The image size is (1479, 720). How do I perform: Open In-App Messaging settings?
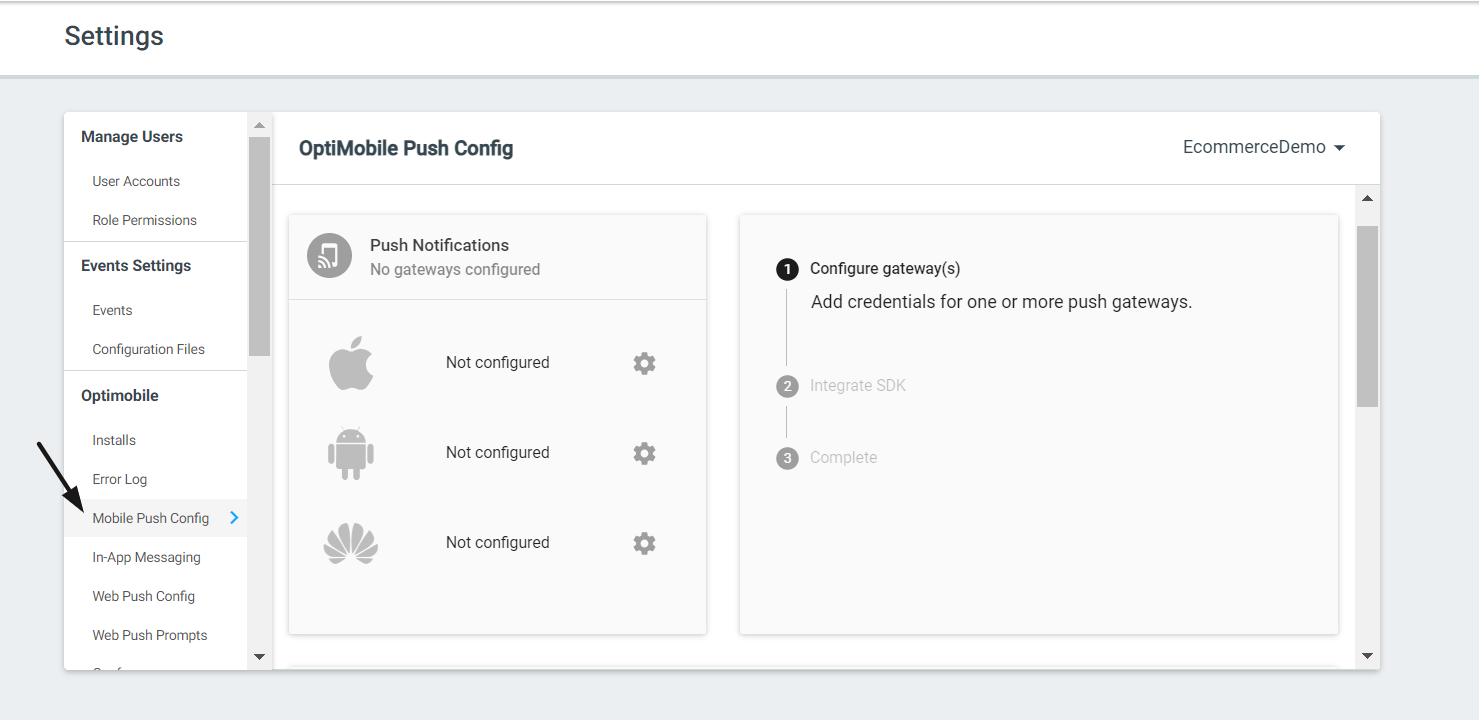146,557
